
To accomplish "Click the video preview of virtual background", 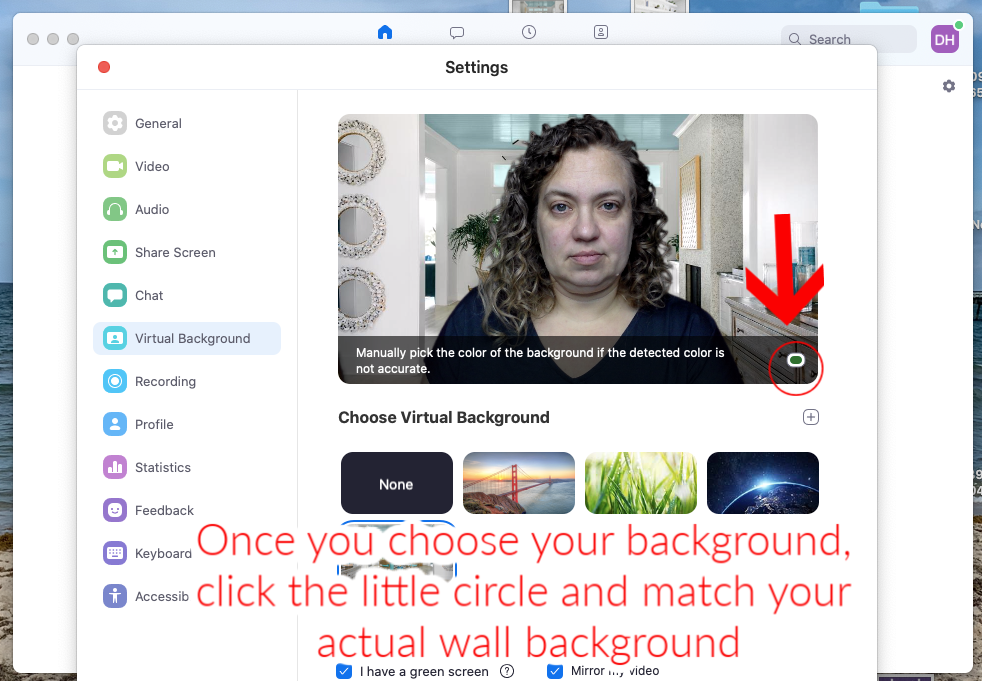I will [x=577, y=249].
